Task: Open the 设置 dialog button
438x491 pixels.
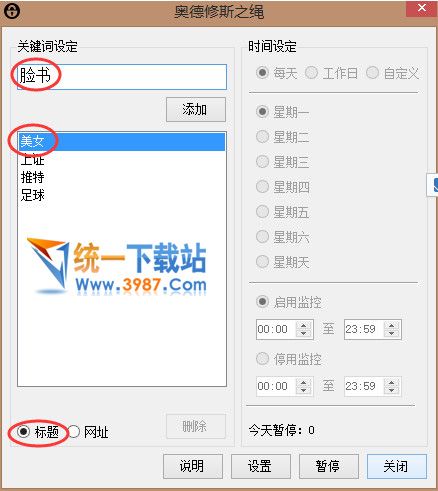Action: [x=261, y=466]
